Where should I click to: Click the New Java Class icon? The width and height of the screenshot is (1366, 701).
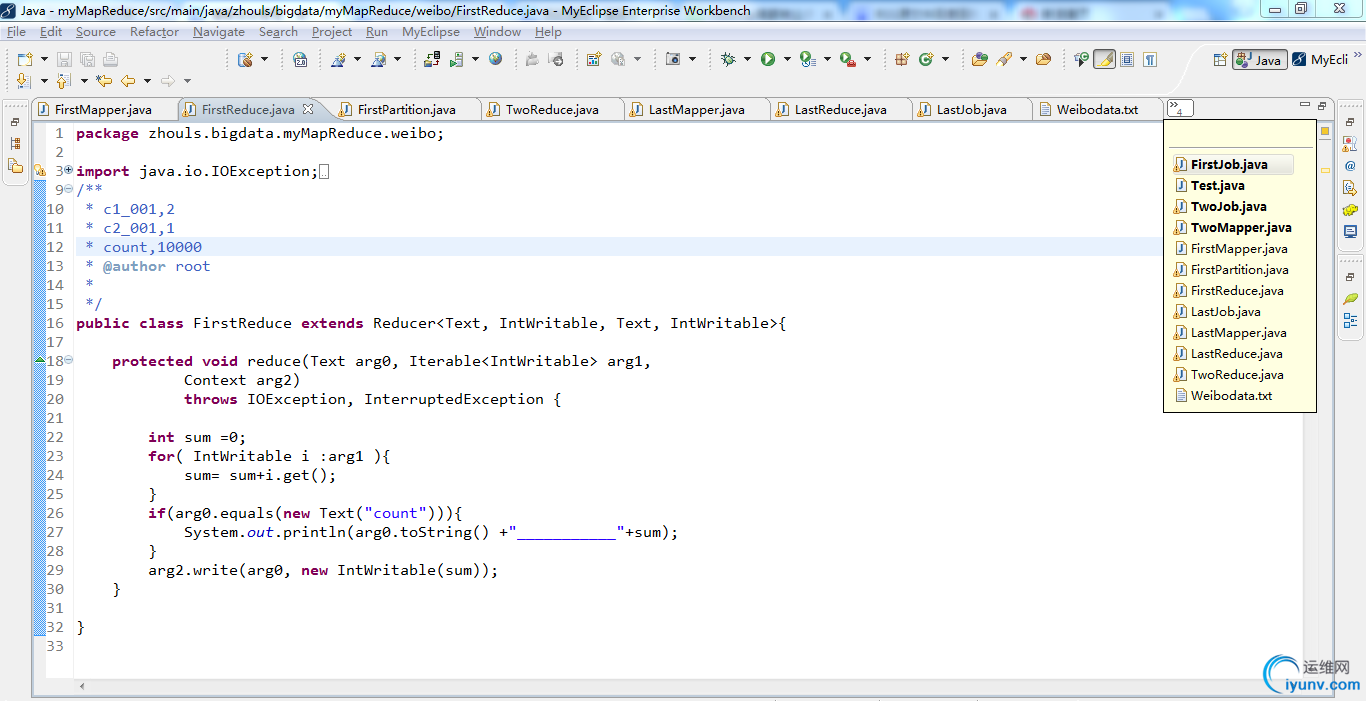(926, 59)
